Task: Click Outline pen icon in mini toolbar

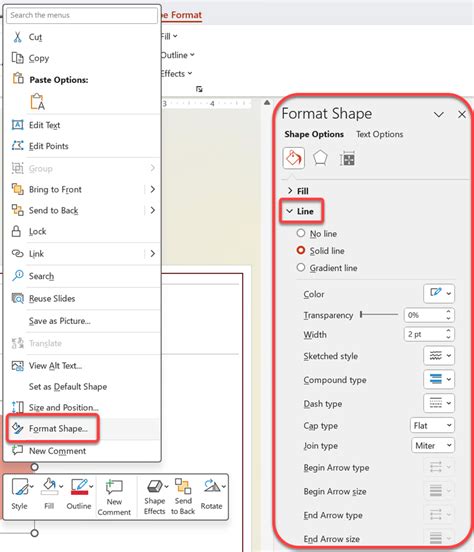Action: point(79,487)
